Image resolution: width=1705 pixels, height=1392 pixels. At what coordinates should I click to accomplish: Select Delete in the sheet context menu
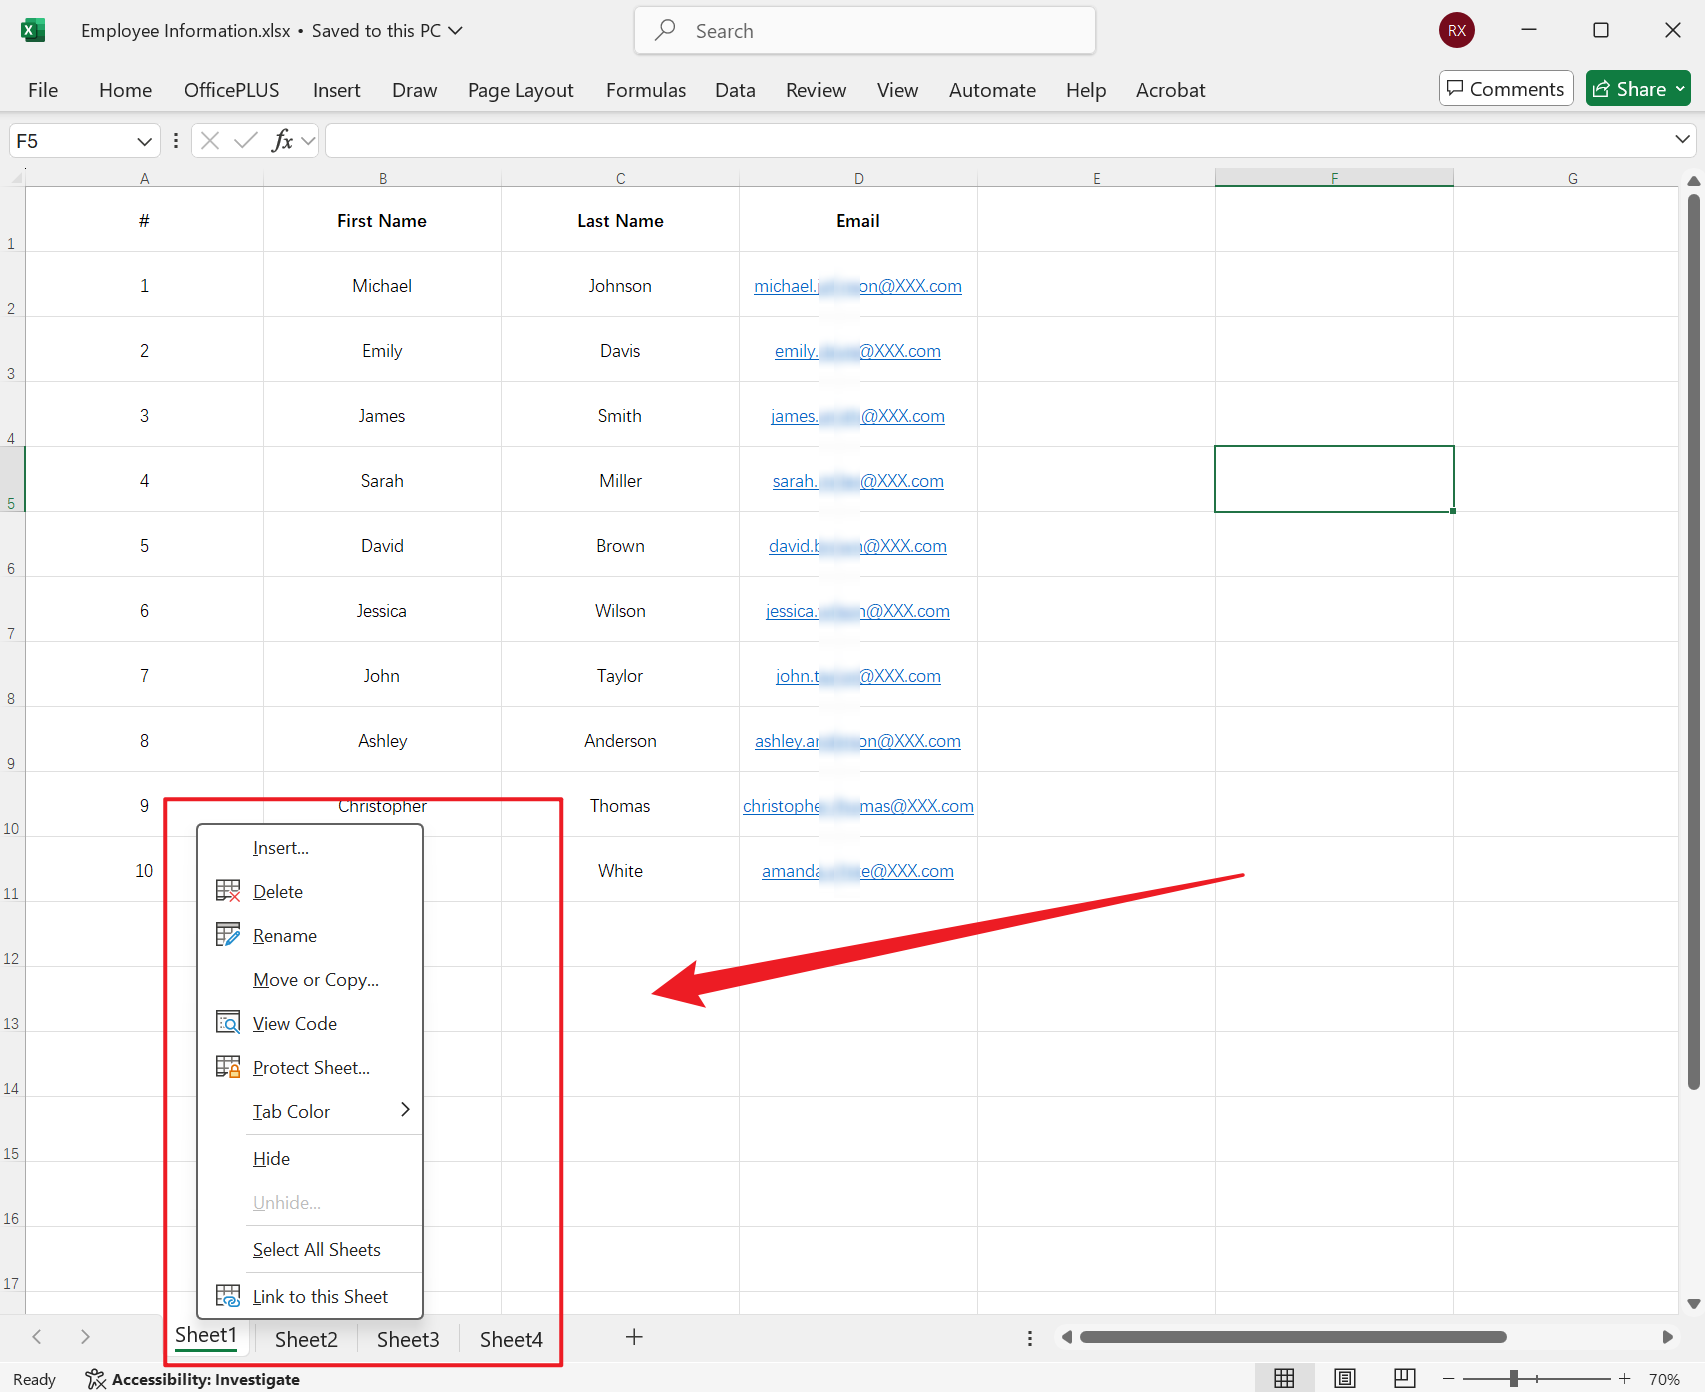tap(278, 891)
